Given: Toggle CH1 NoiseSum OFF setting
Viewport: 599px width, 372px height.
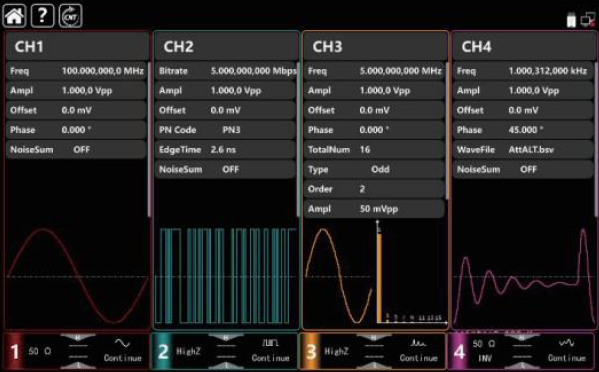Looking at the screenshot, I should (76, 150).
